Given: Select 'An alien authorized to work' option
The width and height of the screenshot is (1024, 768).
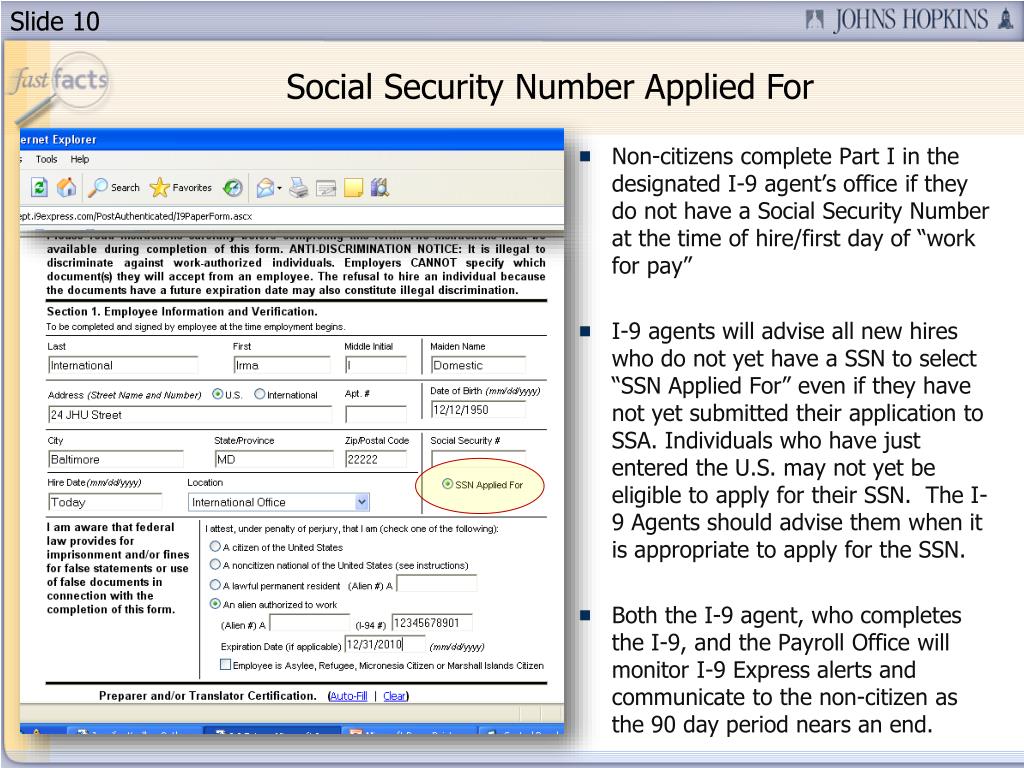Looking at the screenshot, I should (x=215, y=603).
